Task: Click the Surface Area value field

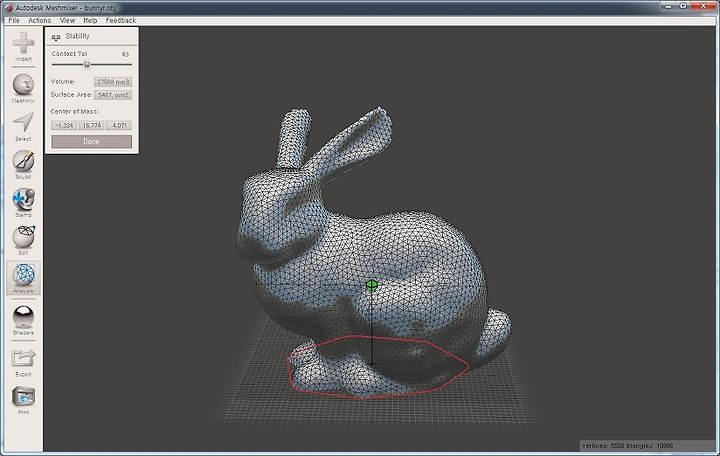Action: coord(113,95)
